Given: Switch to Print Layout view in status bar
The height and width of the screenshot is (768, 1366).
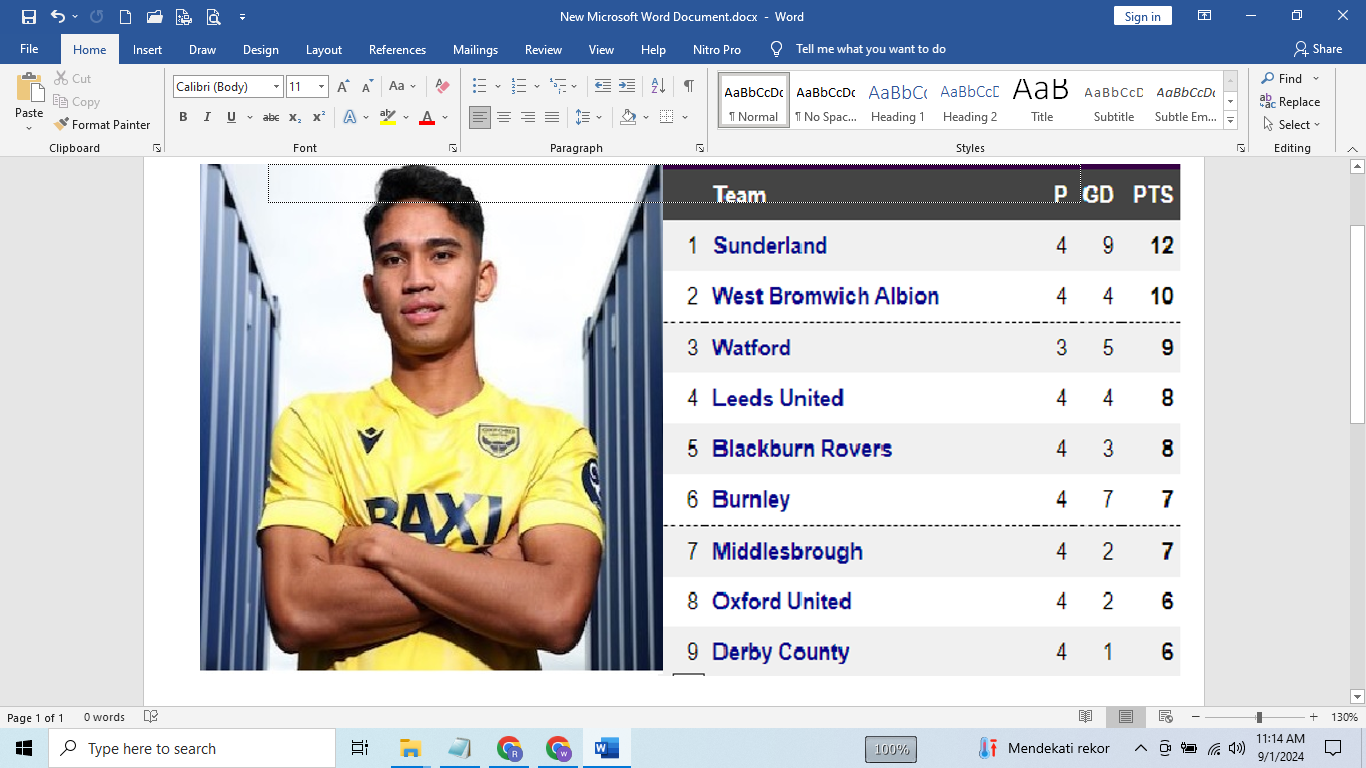Looking at the screenshot, I should (x=1126, y=717).
